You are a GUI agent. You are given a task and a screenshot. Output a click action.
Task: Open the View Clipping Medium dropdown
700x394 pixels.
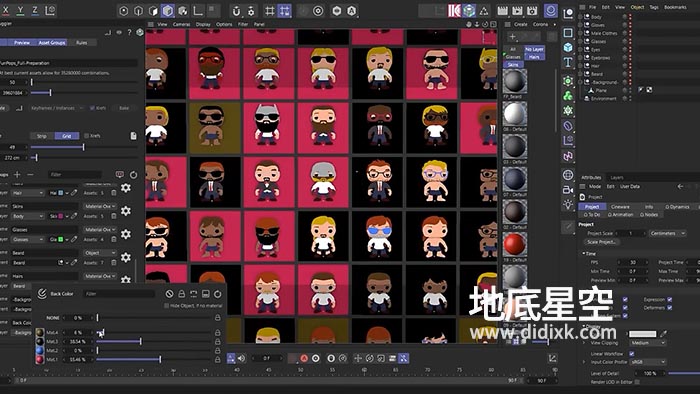(x=648, y=343)
